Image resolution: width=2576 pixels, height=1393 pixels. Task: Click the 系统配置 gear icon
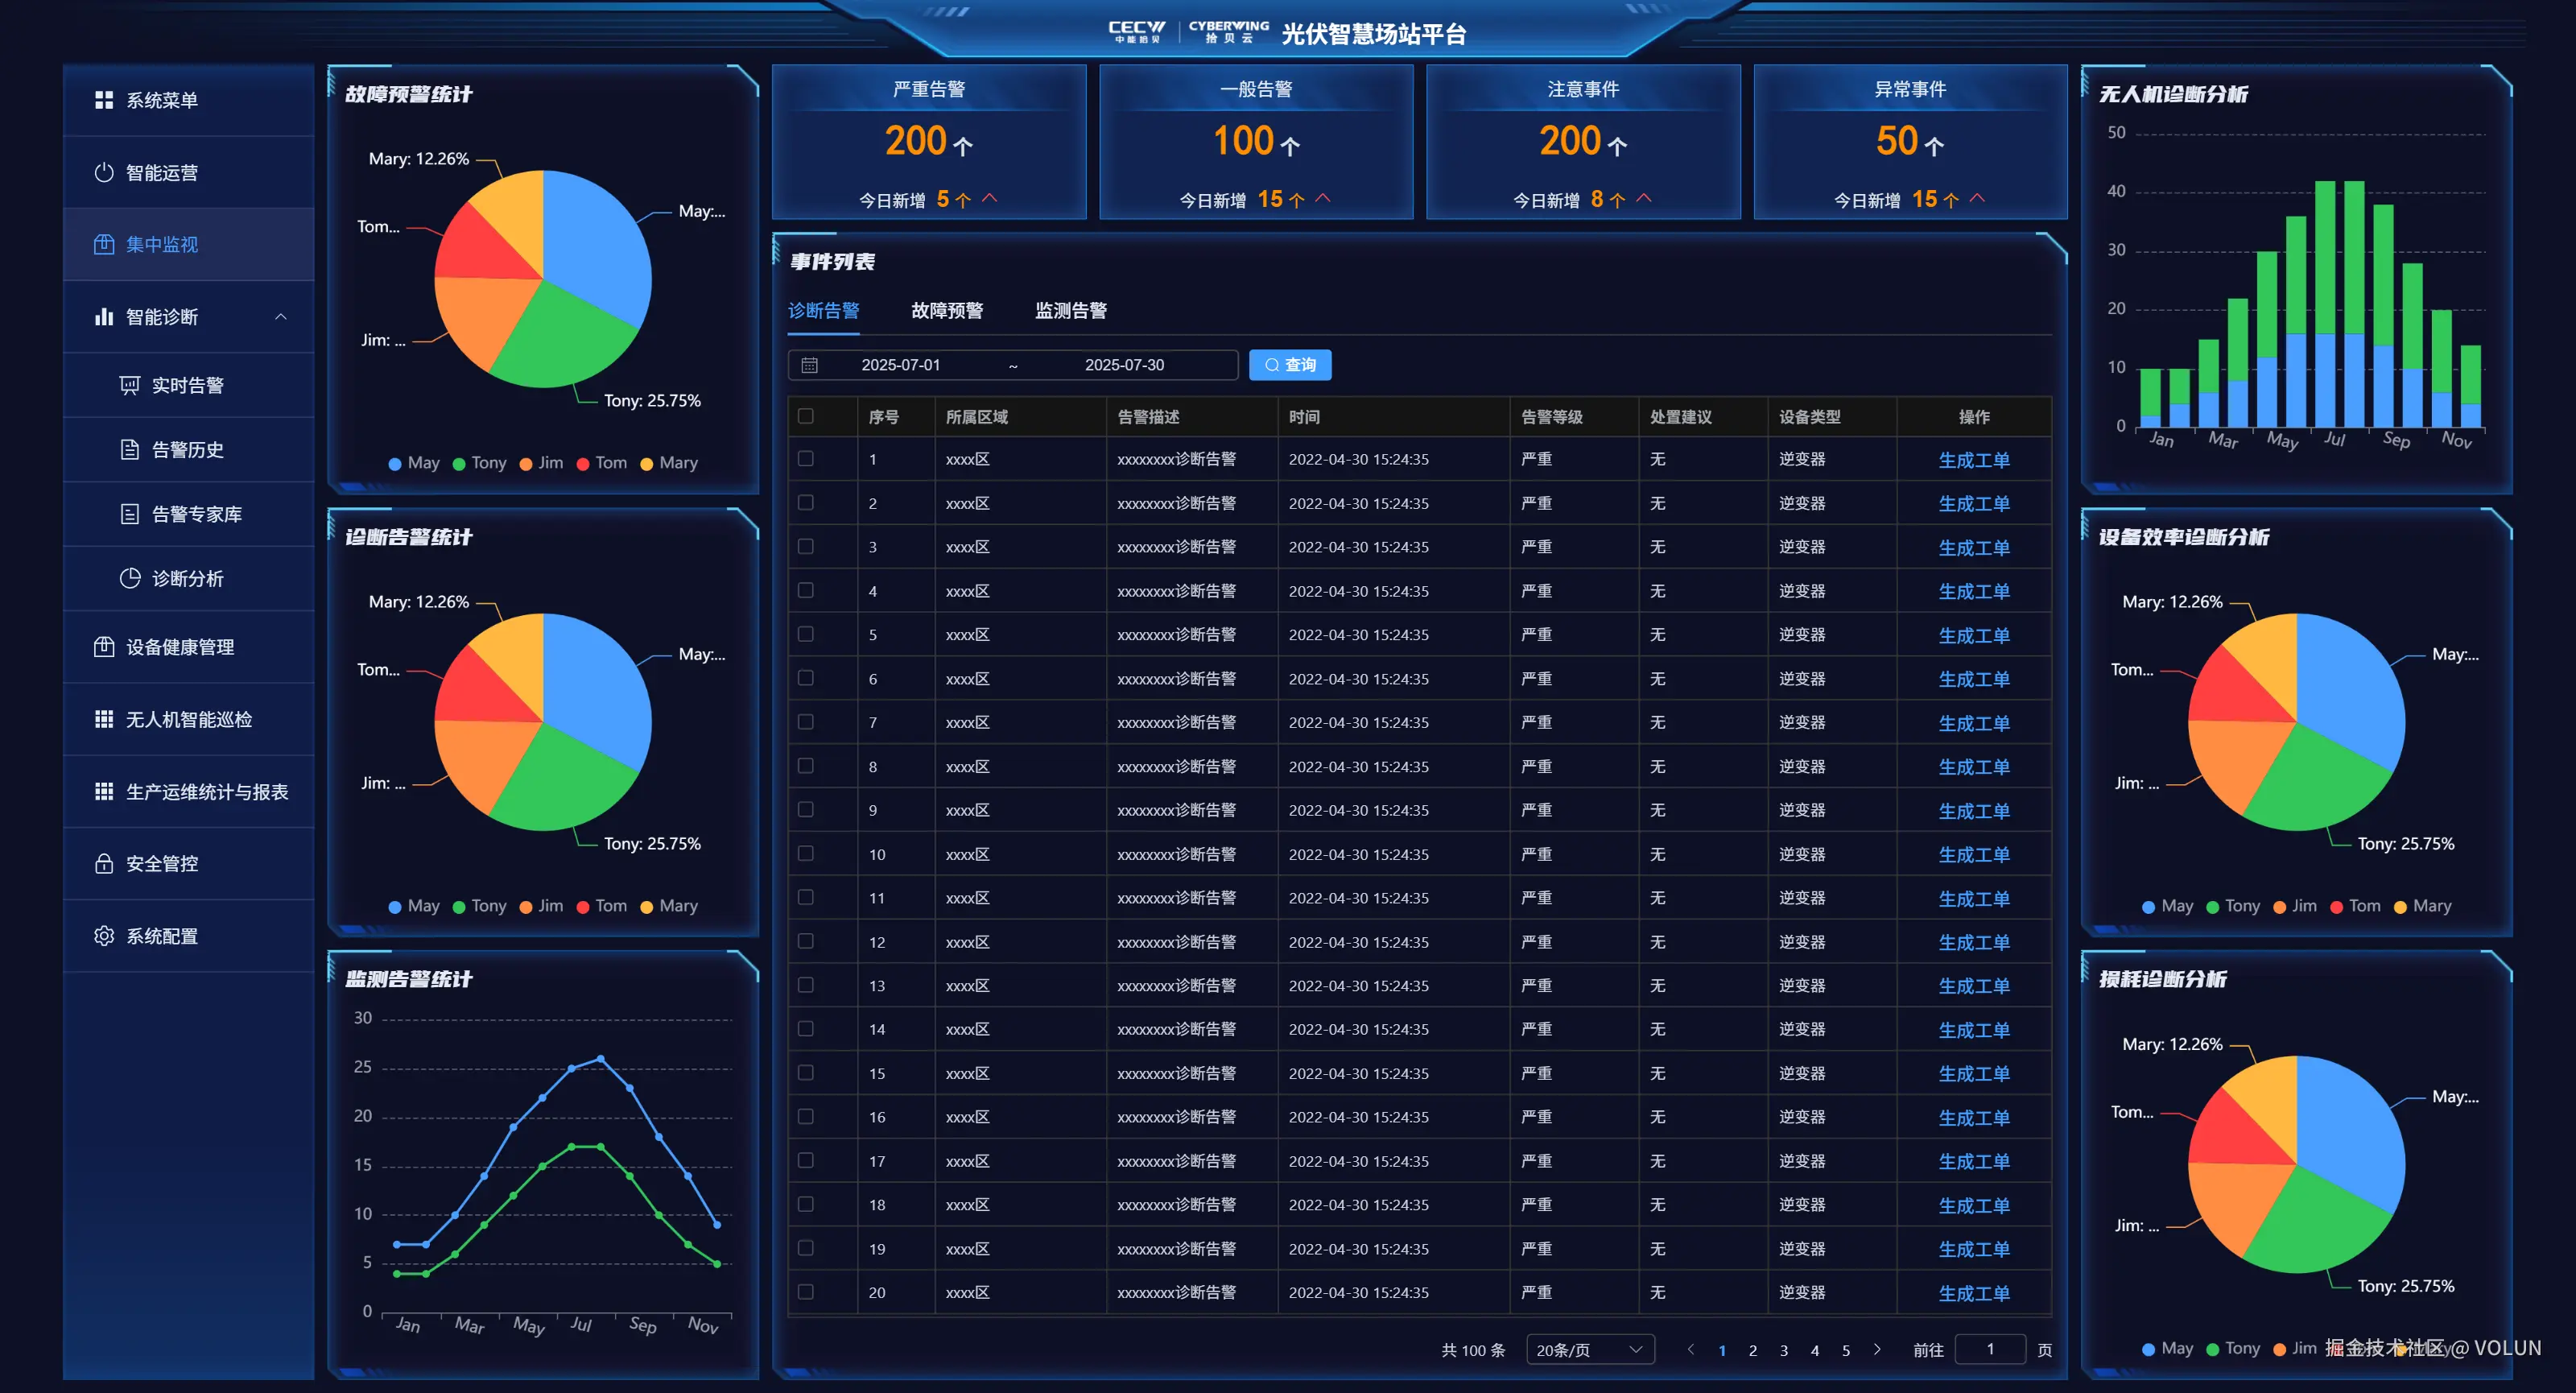[103, 936]
